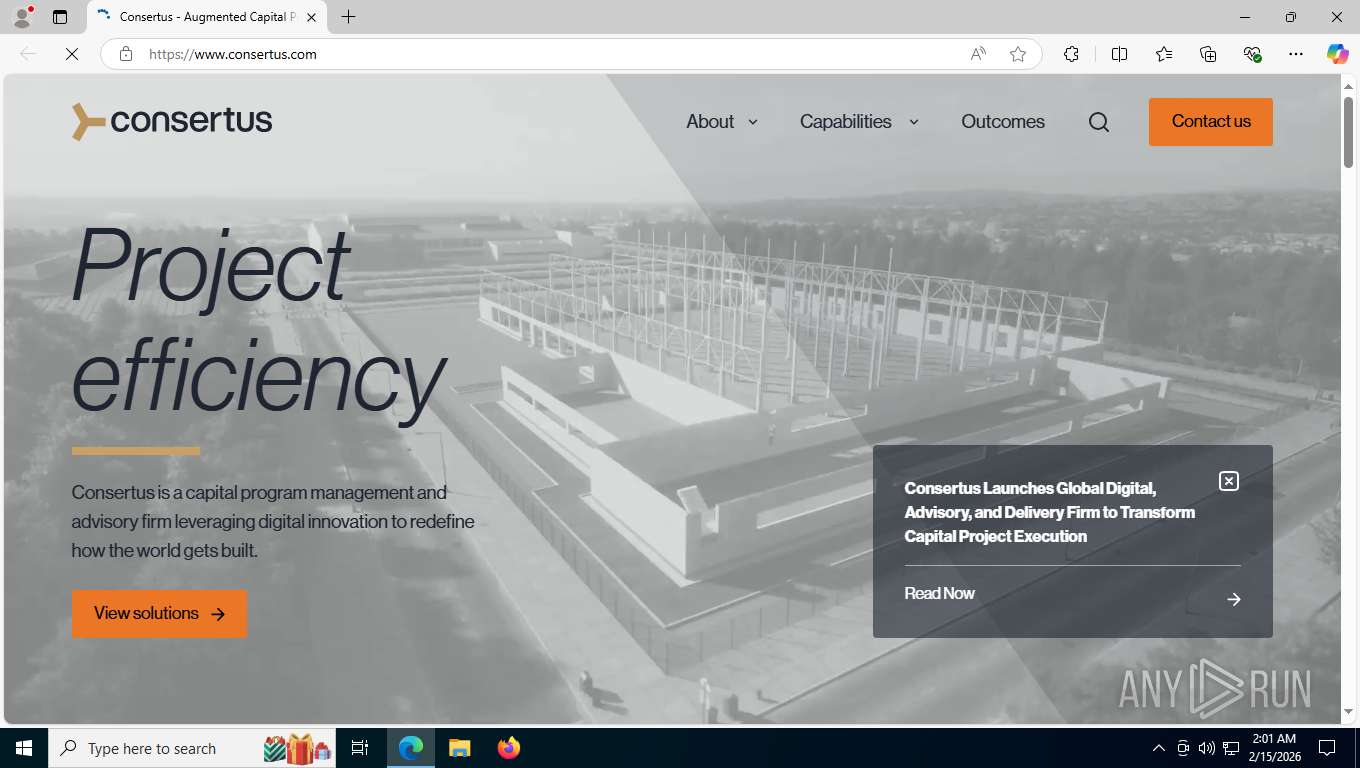Screen dimensions: 1360x768
Task: Go back to the previous page
Action: (28, 54)
